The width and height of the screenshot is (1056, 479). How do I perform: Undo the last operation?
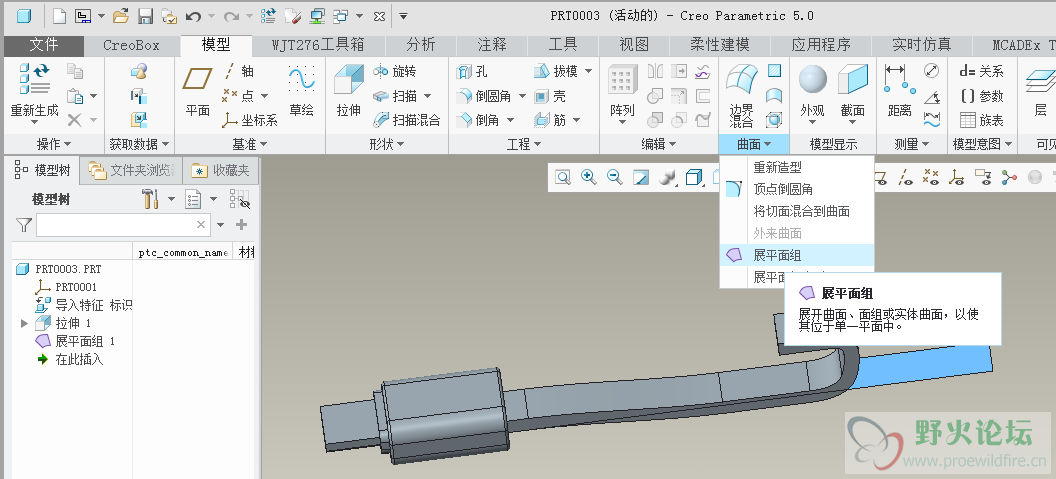193,15
